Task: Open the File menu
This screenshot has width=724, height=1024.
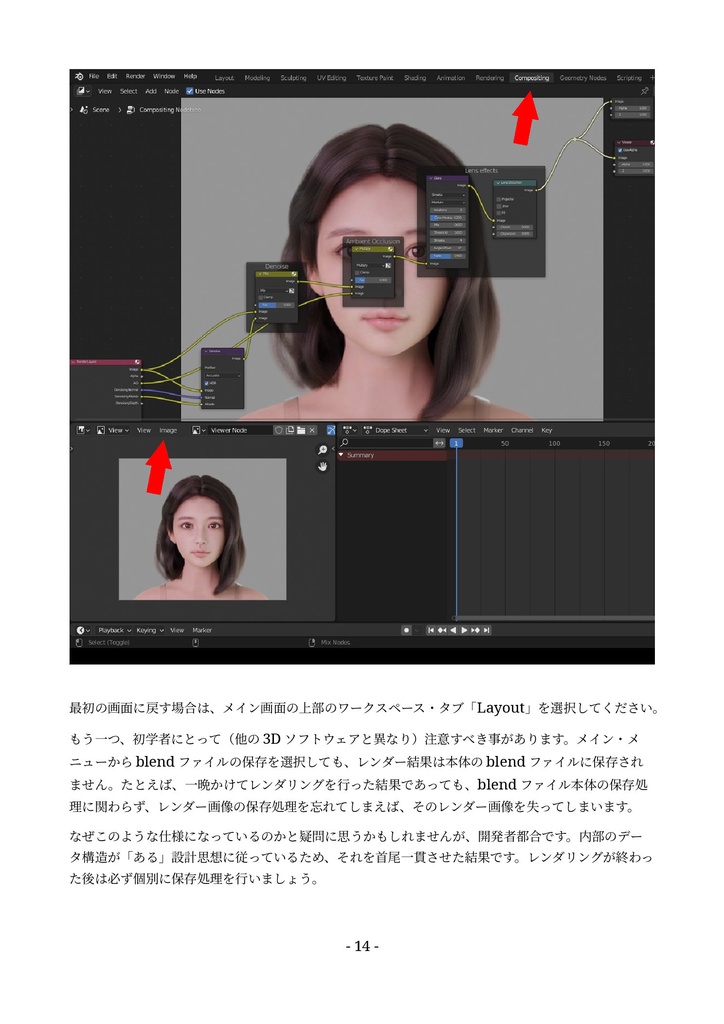Action: click(94, 76)
